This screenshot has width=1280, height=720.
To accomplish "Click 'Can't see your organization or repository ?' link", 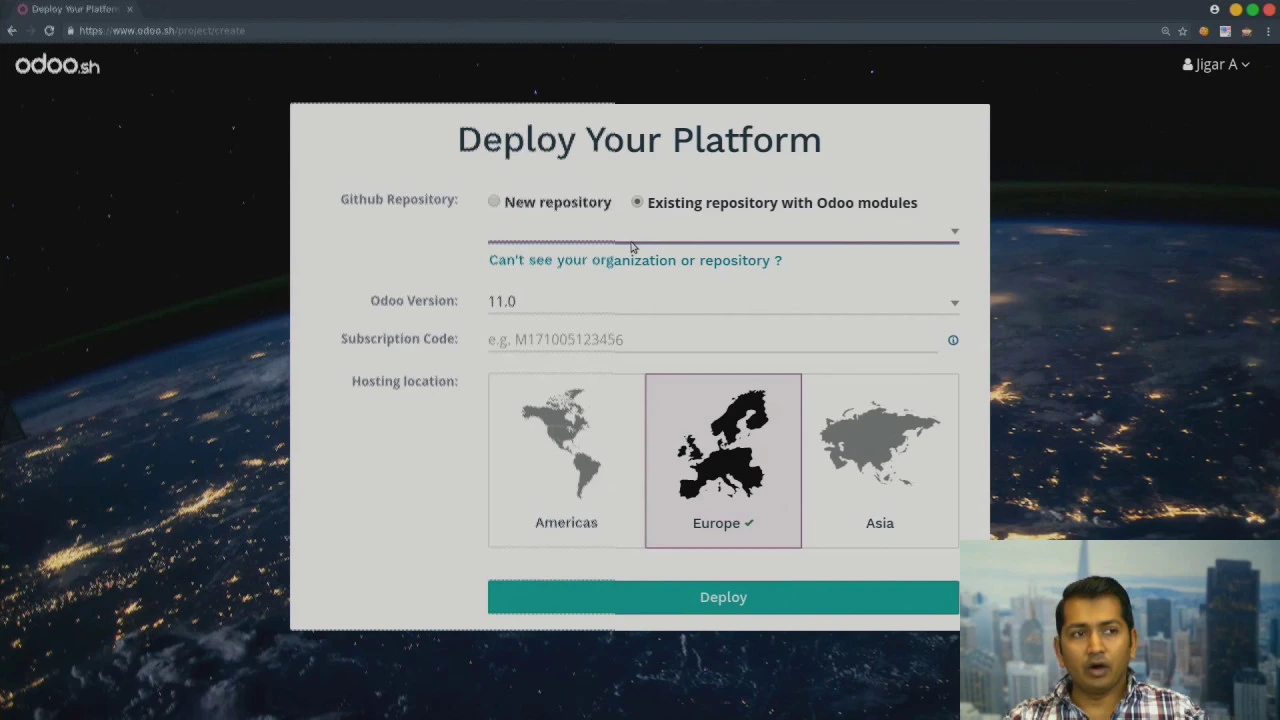I will [x=635, y=260].
